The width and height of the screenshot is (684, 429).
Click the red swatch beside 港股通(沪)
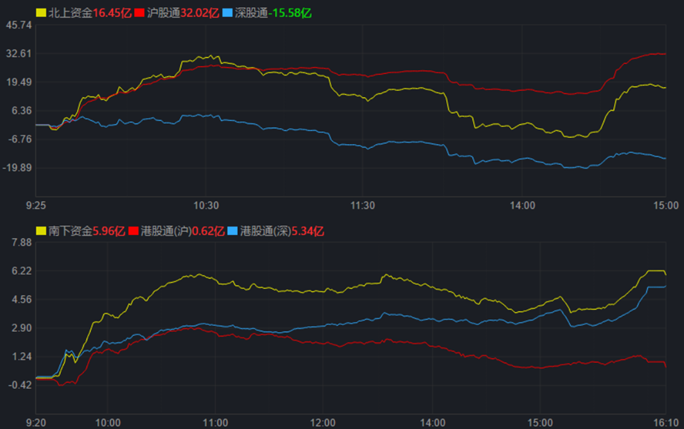[x=133, y=231]
